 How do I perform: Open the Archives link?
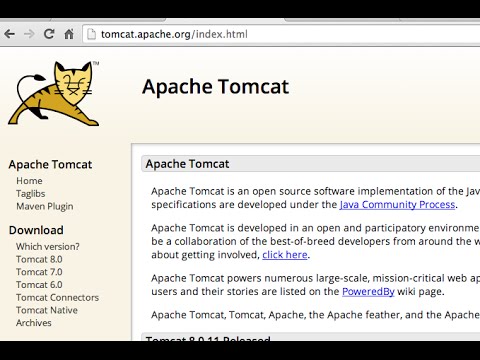click(x=34, y=323)
